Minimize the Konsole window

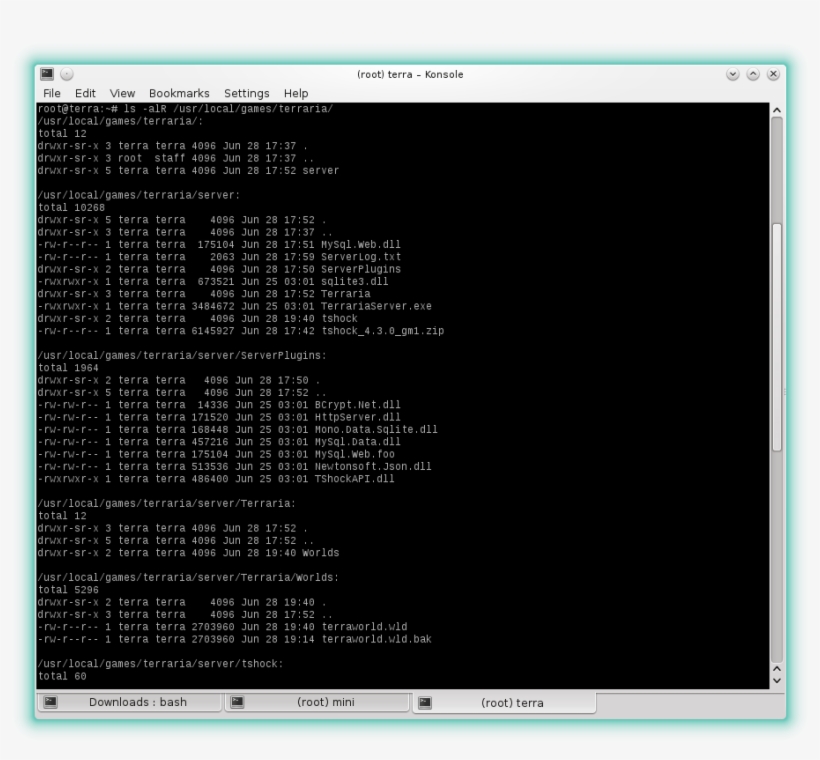[733, 75]
